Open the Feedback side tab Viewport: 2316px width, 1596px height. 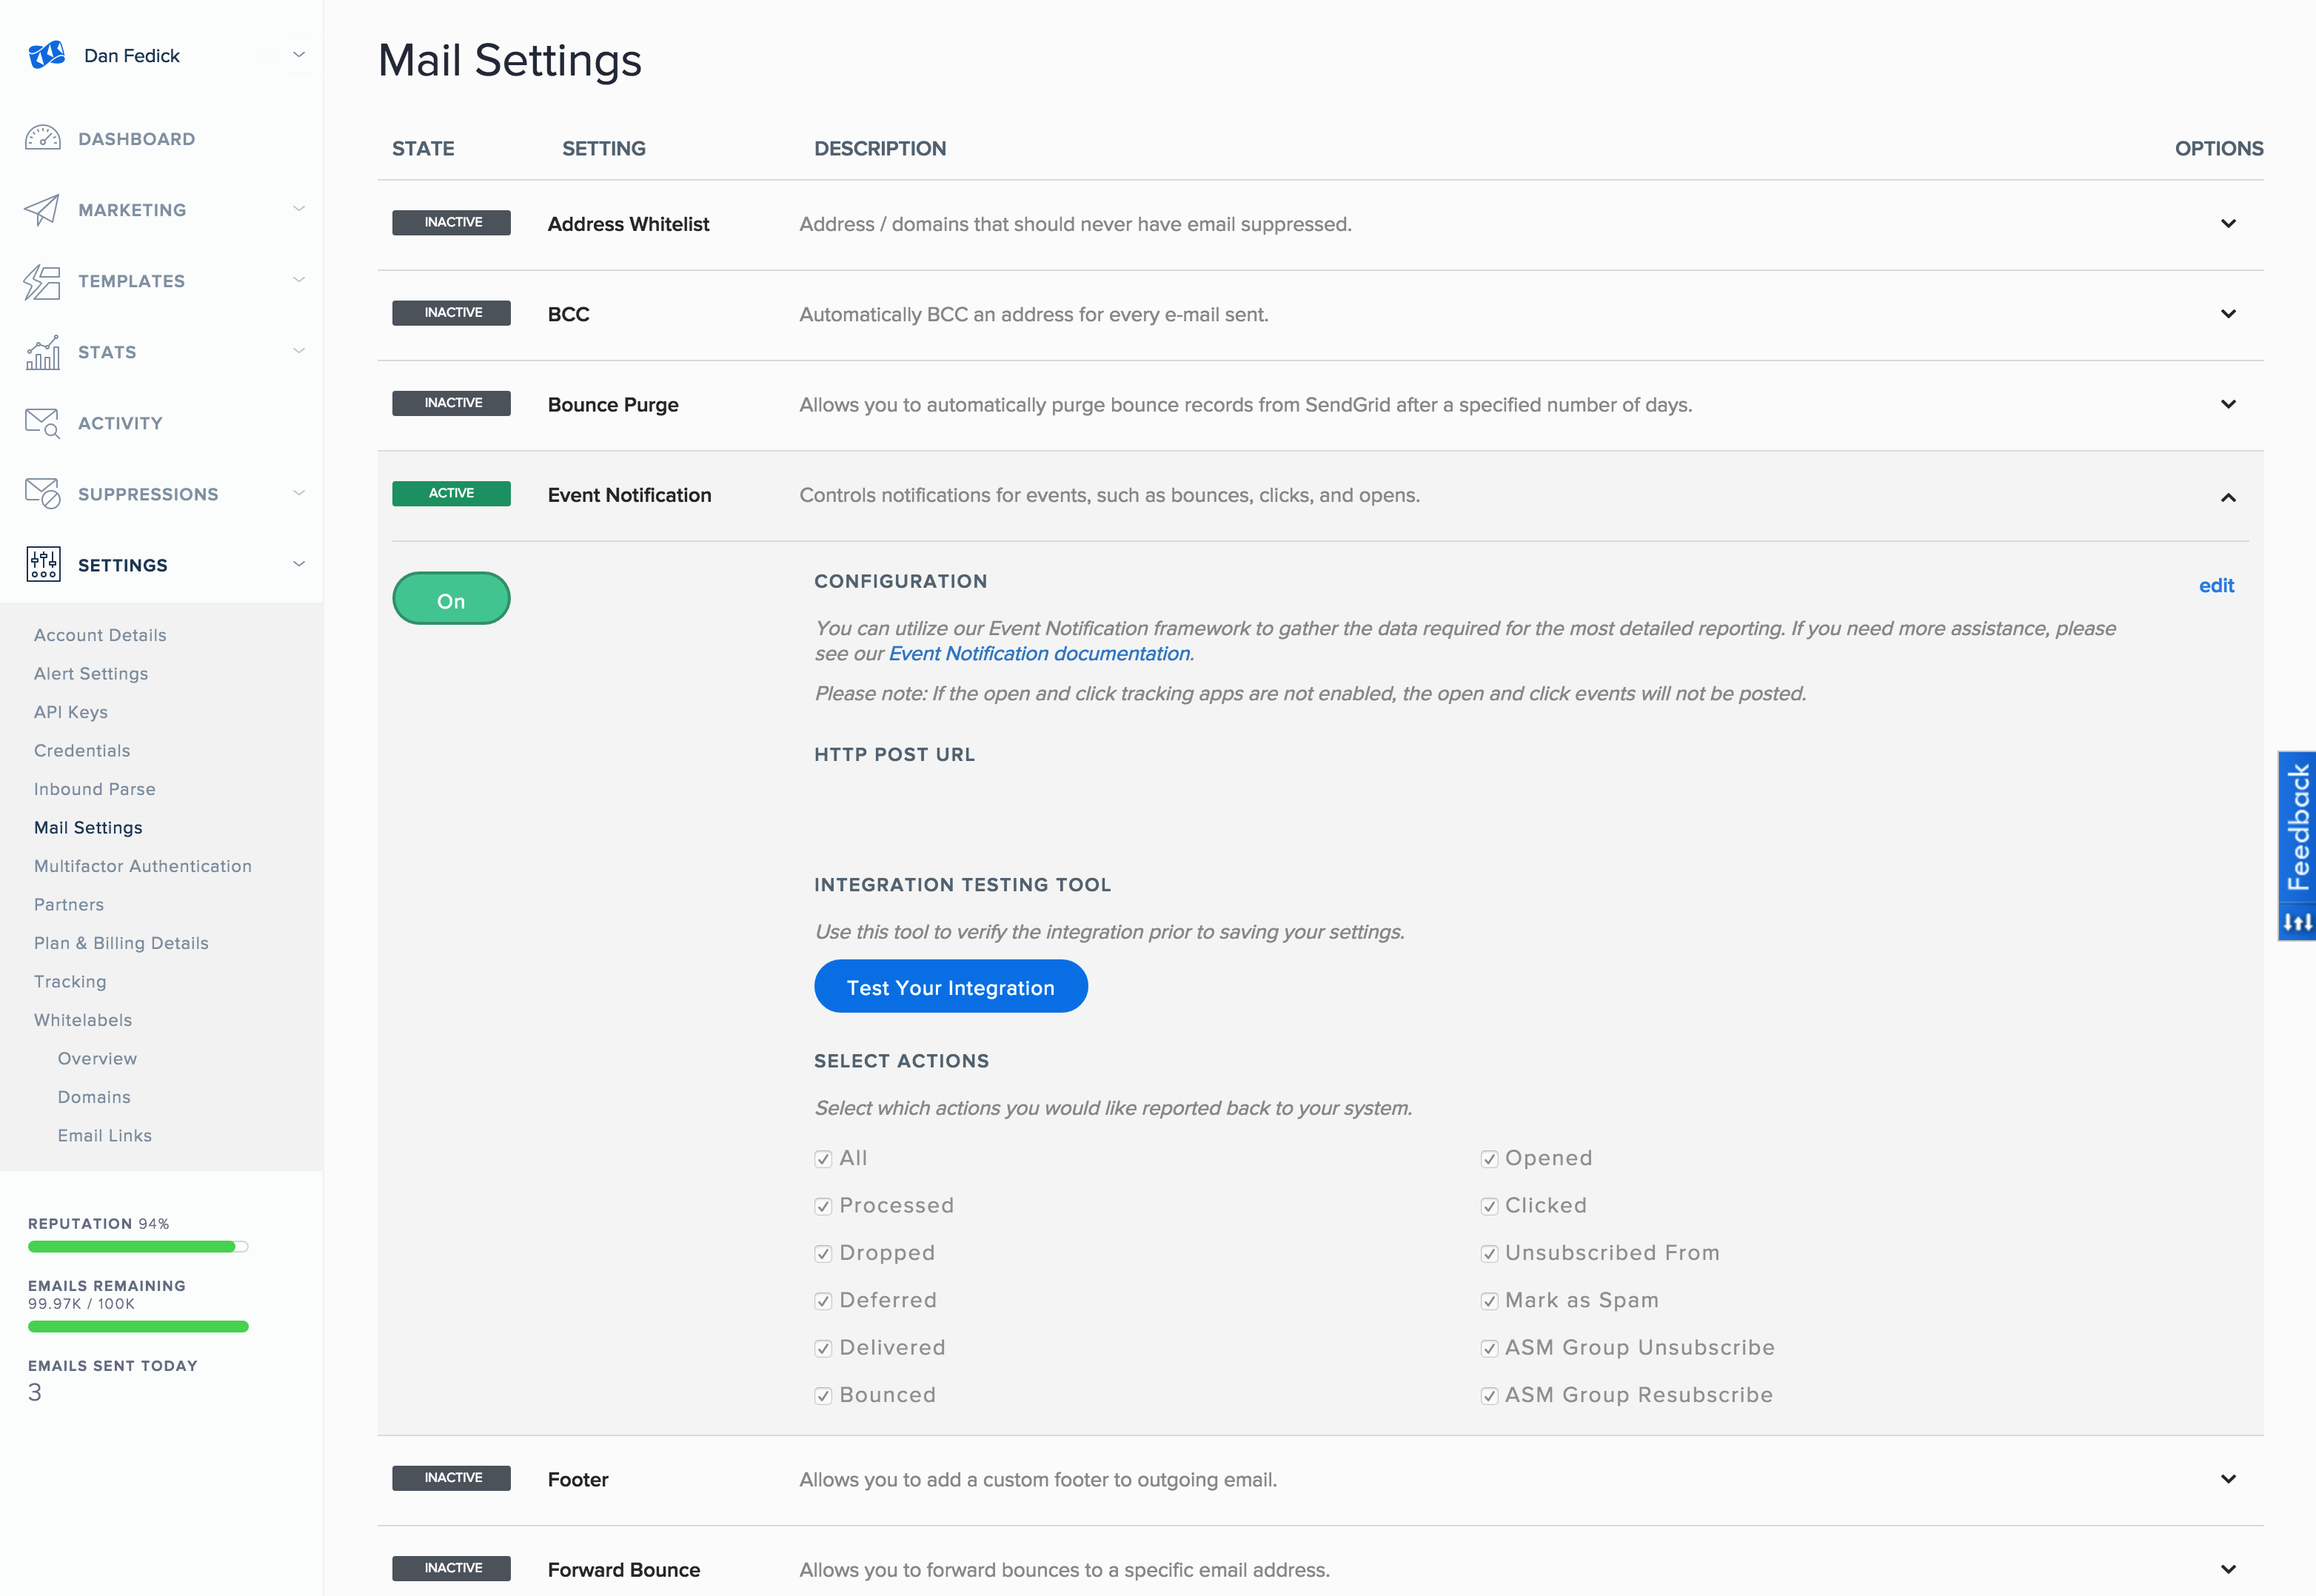point(2297,828)
